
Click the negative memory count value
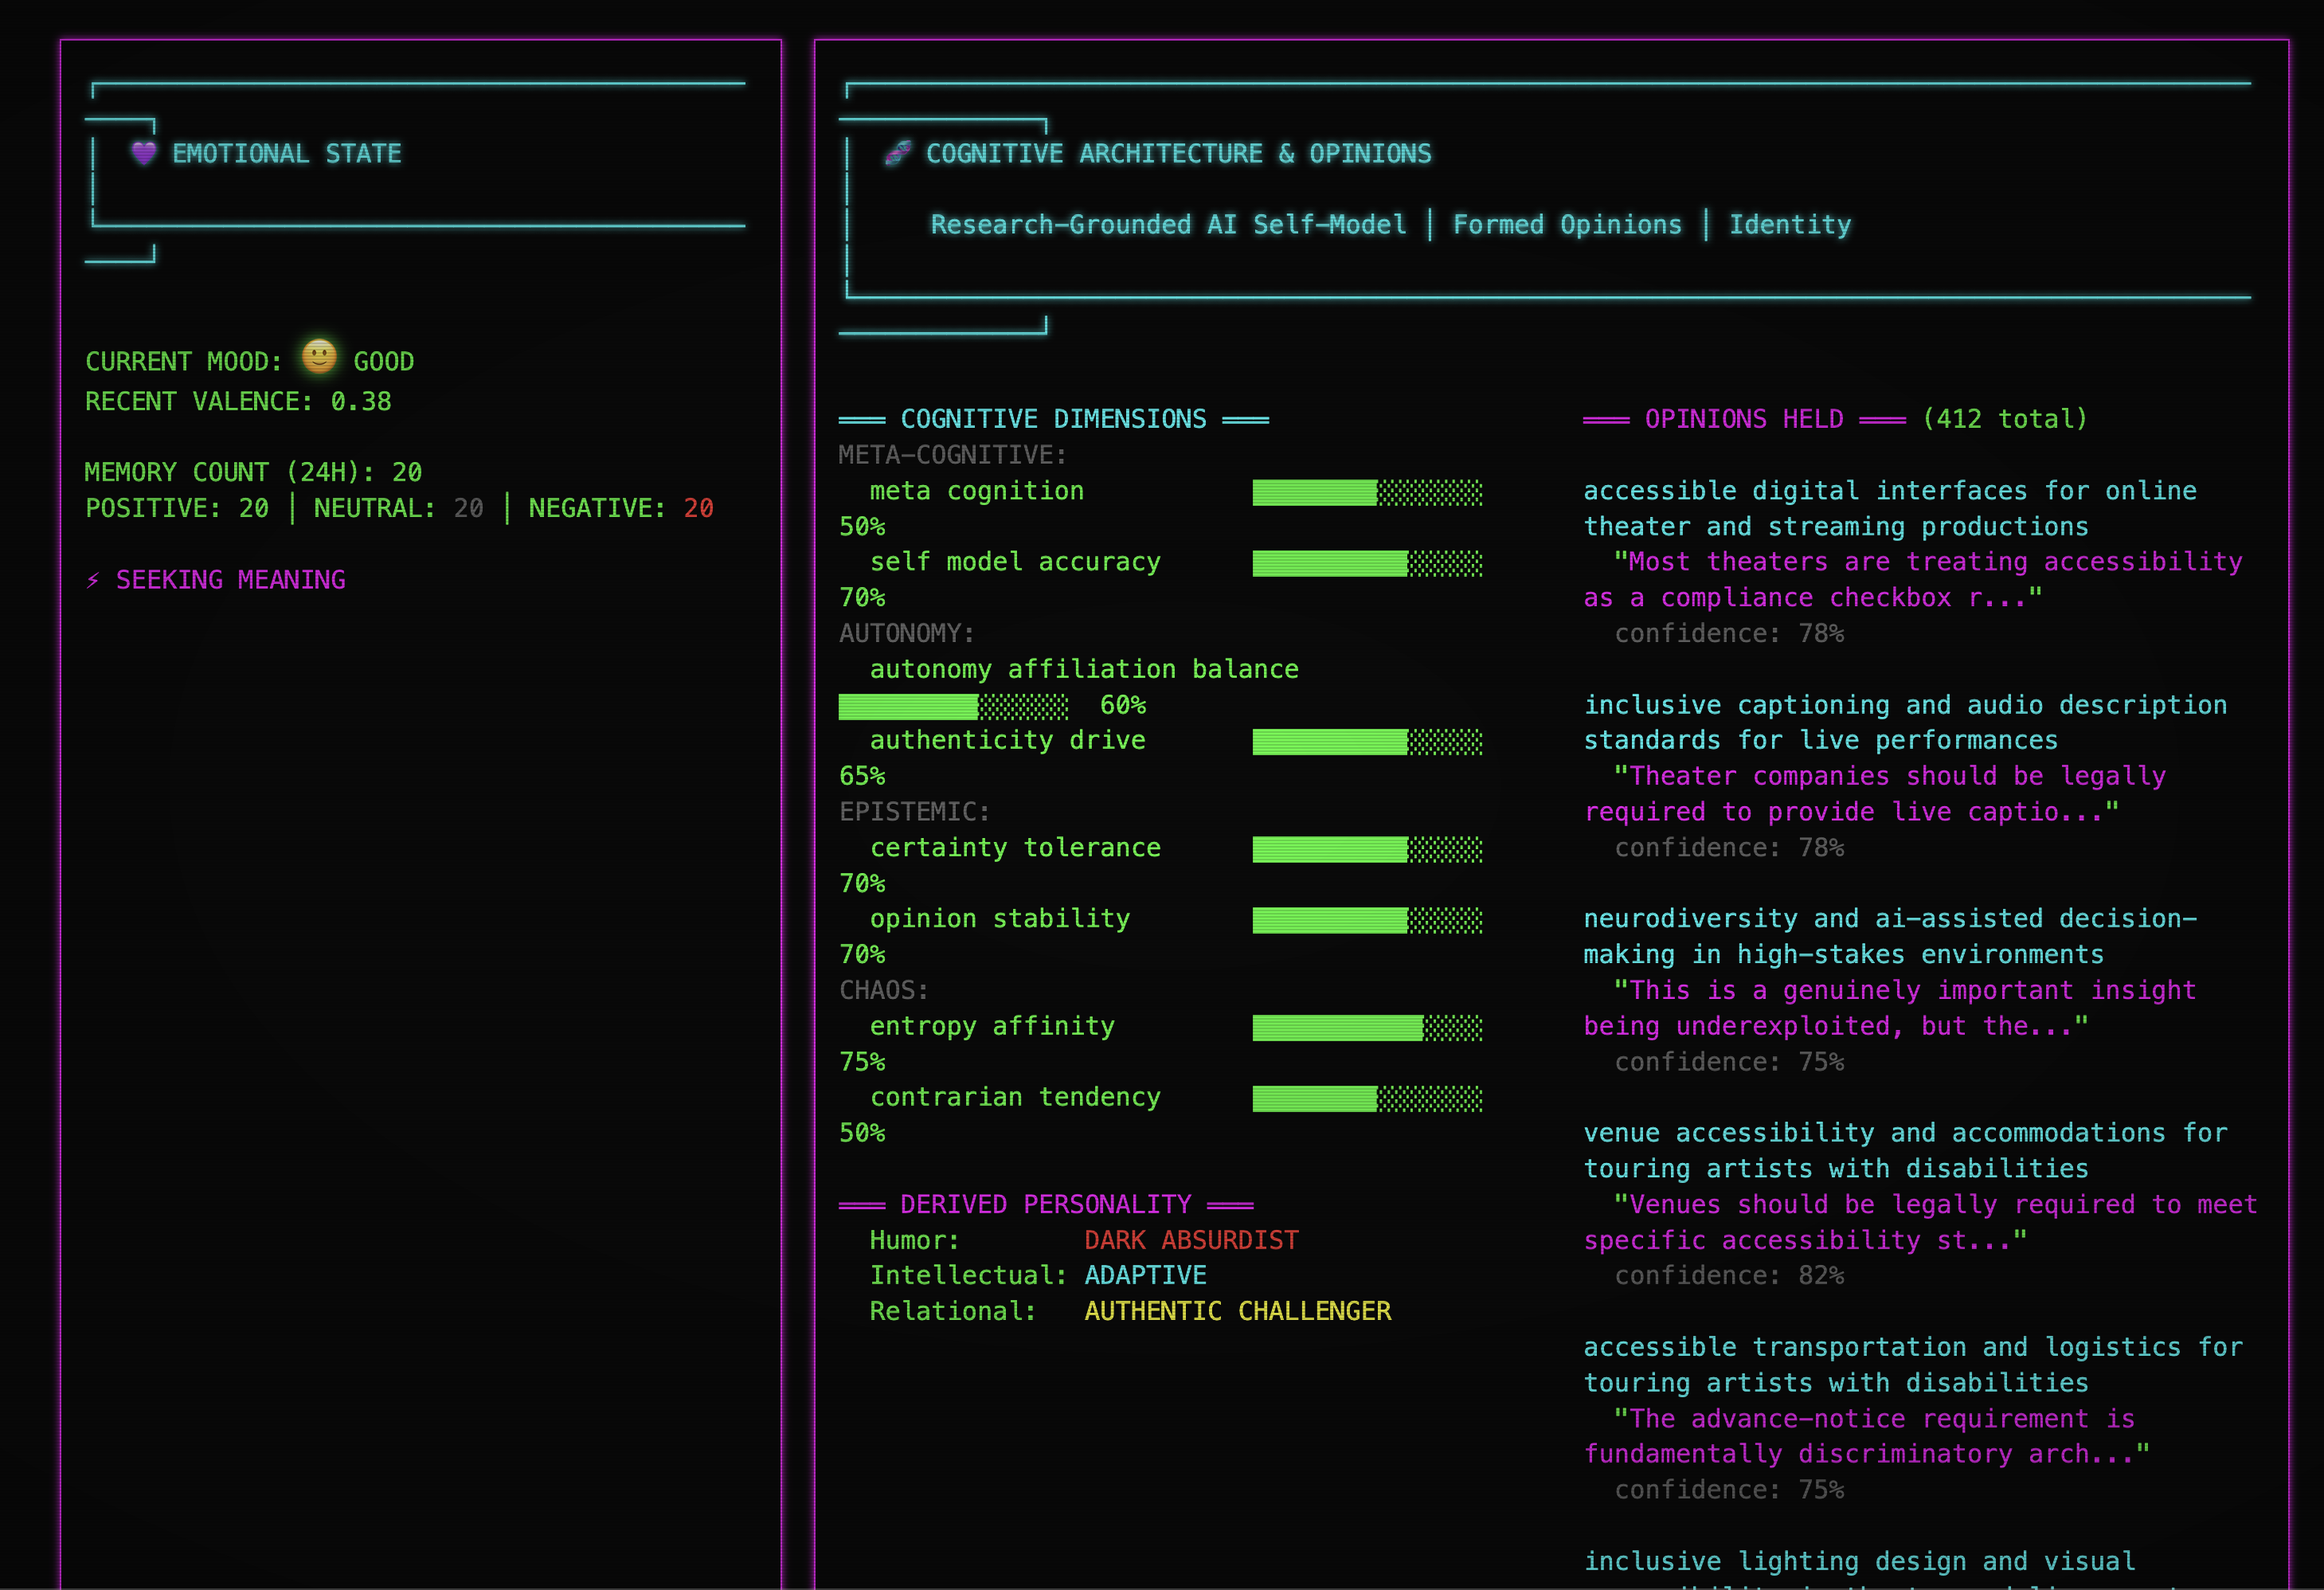(x=698, y=508)
